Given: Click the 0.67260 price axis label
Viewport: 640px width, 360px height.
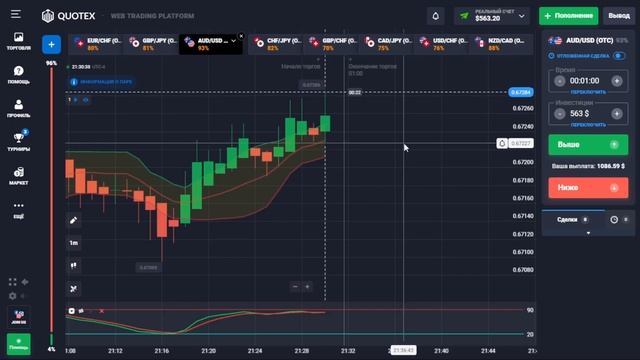Looking at the screenshot, I should (523, 108).
